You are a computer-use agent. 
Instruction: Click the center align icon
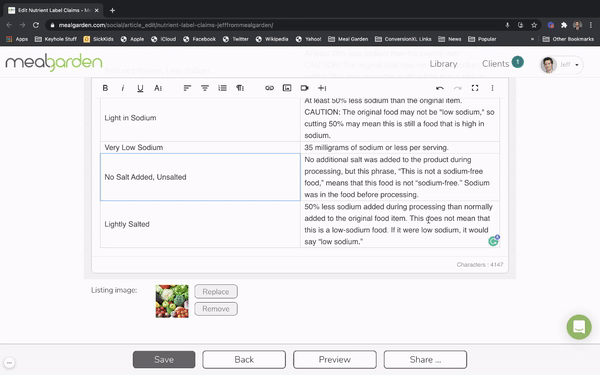click(x=205, y=88)
